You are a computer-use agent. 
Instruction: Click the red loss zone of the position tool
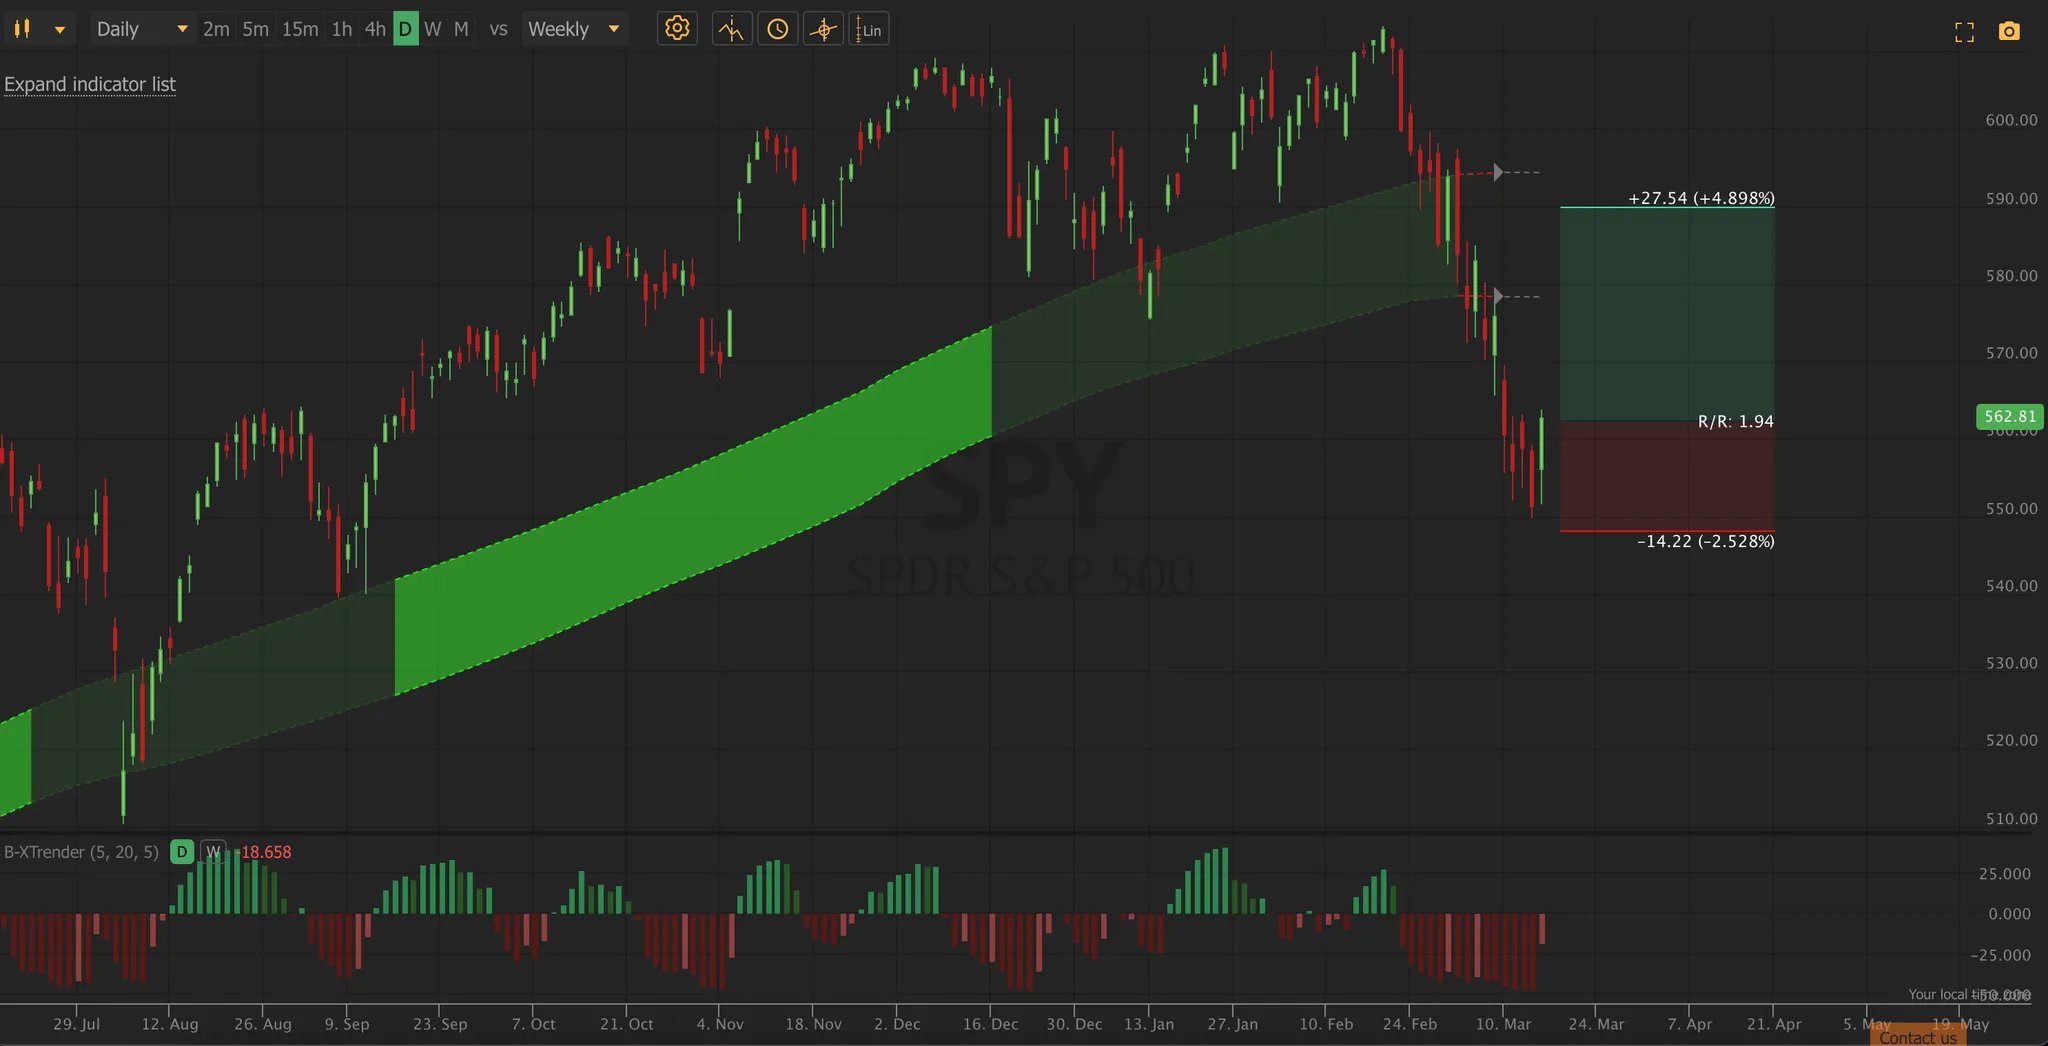pos(1667,476)
